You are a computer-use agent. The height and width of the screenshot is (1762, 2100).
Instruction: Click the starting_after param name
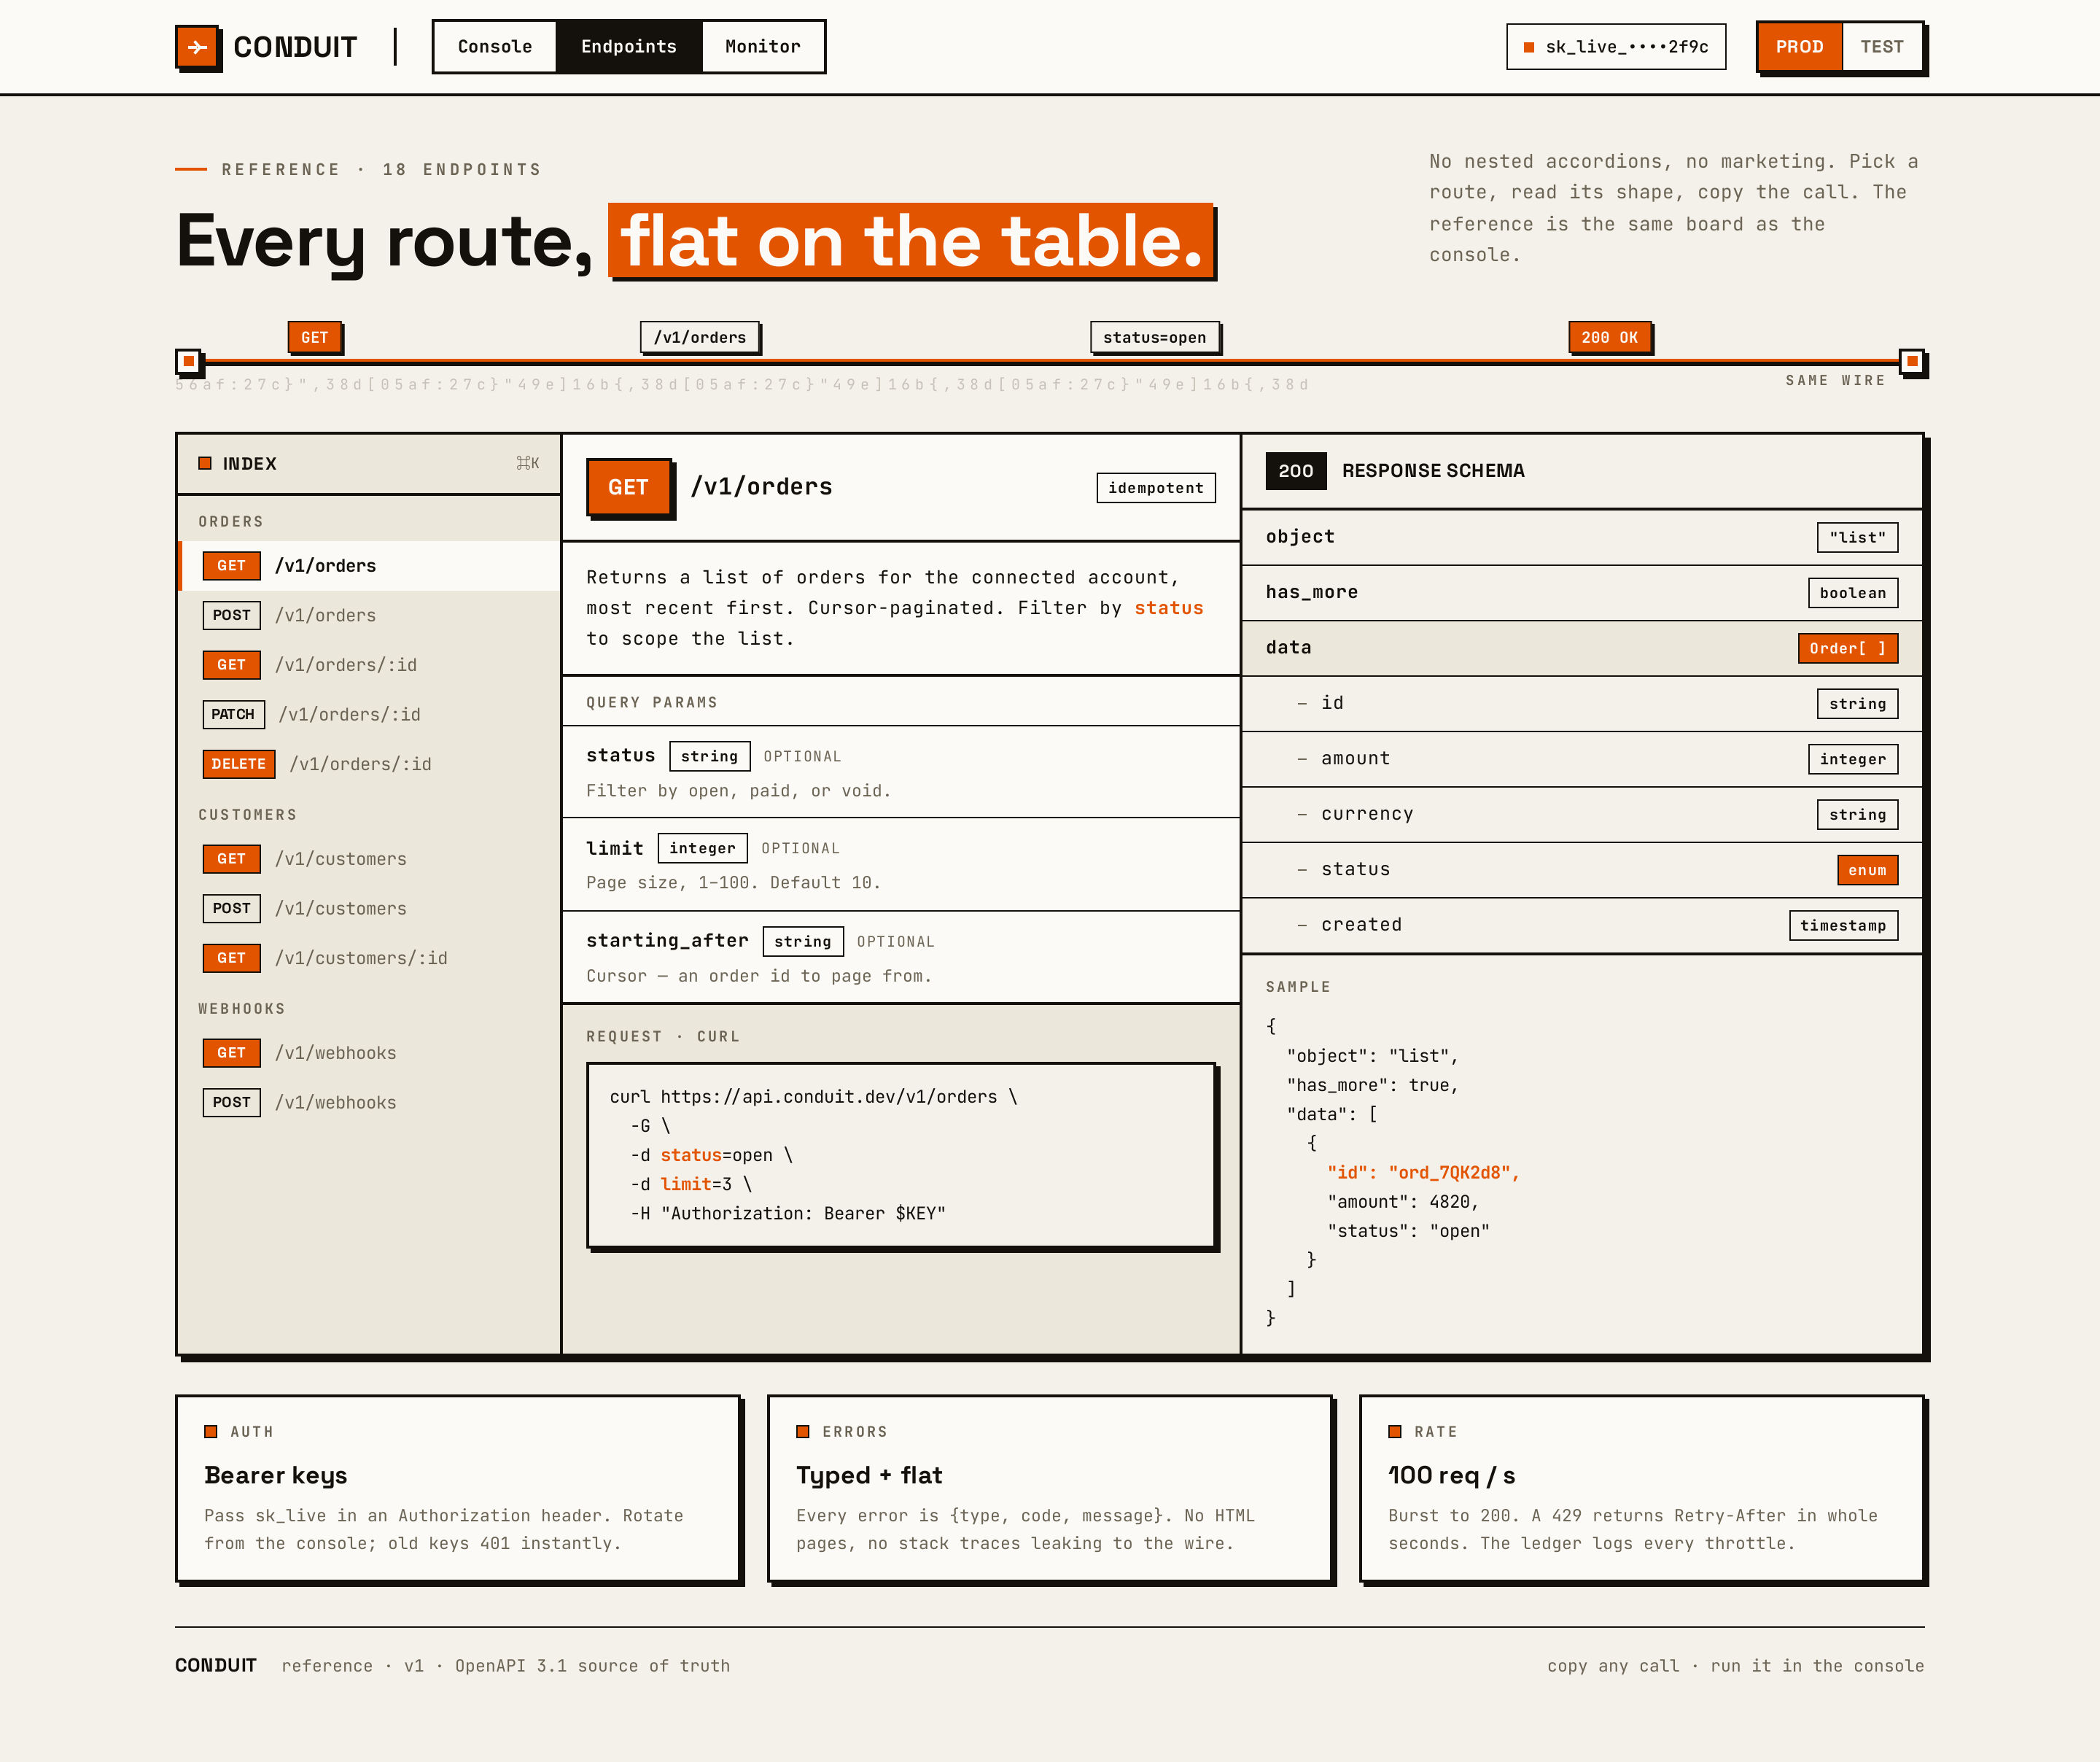point(667,941)
